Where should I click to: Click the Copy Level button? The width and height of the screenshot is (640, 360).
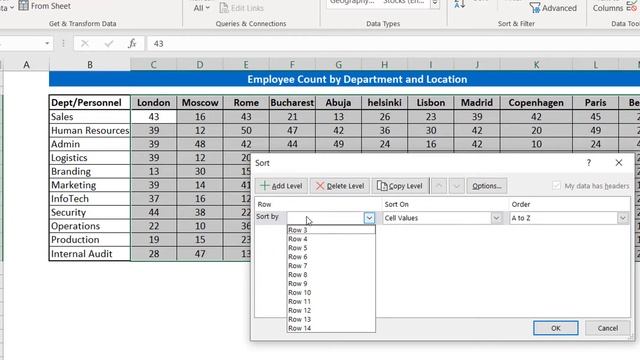pos(400,186)
